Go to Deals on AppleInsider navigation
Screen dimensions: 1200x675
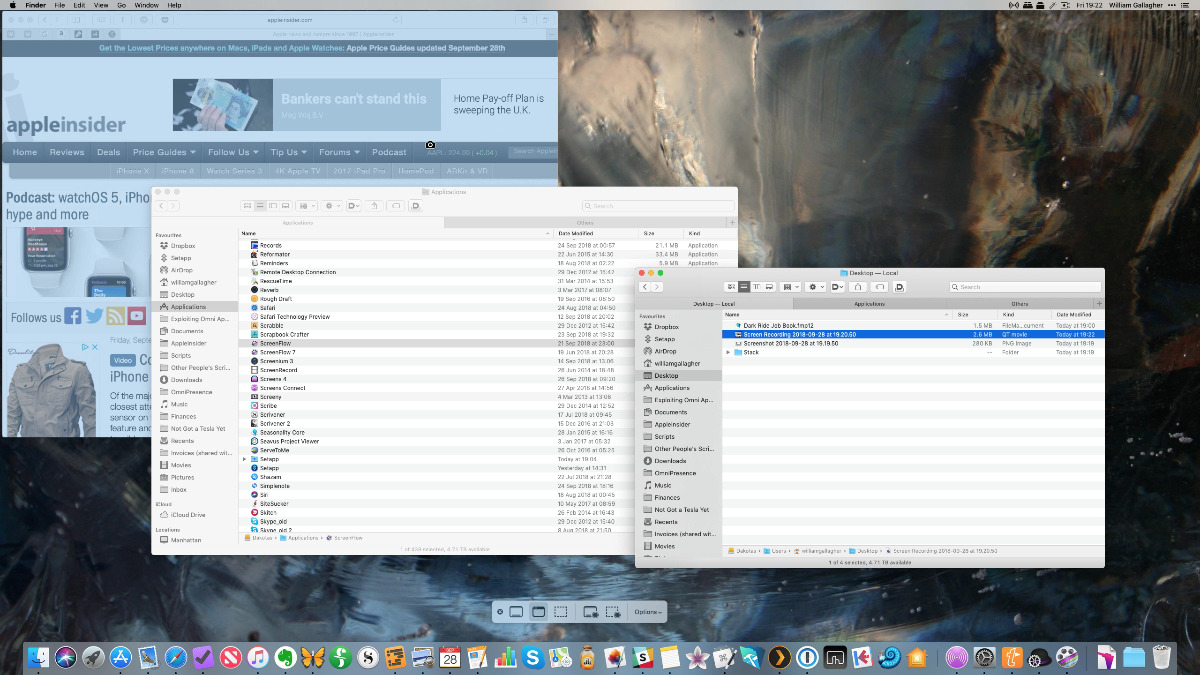pyautogui.click(x=108, y=152)
